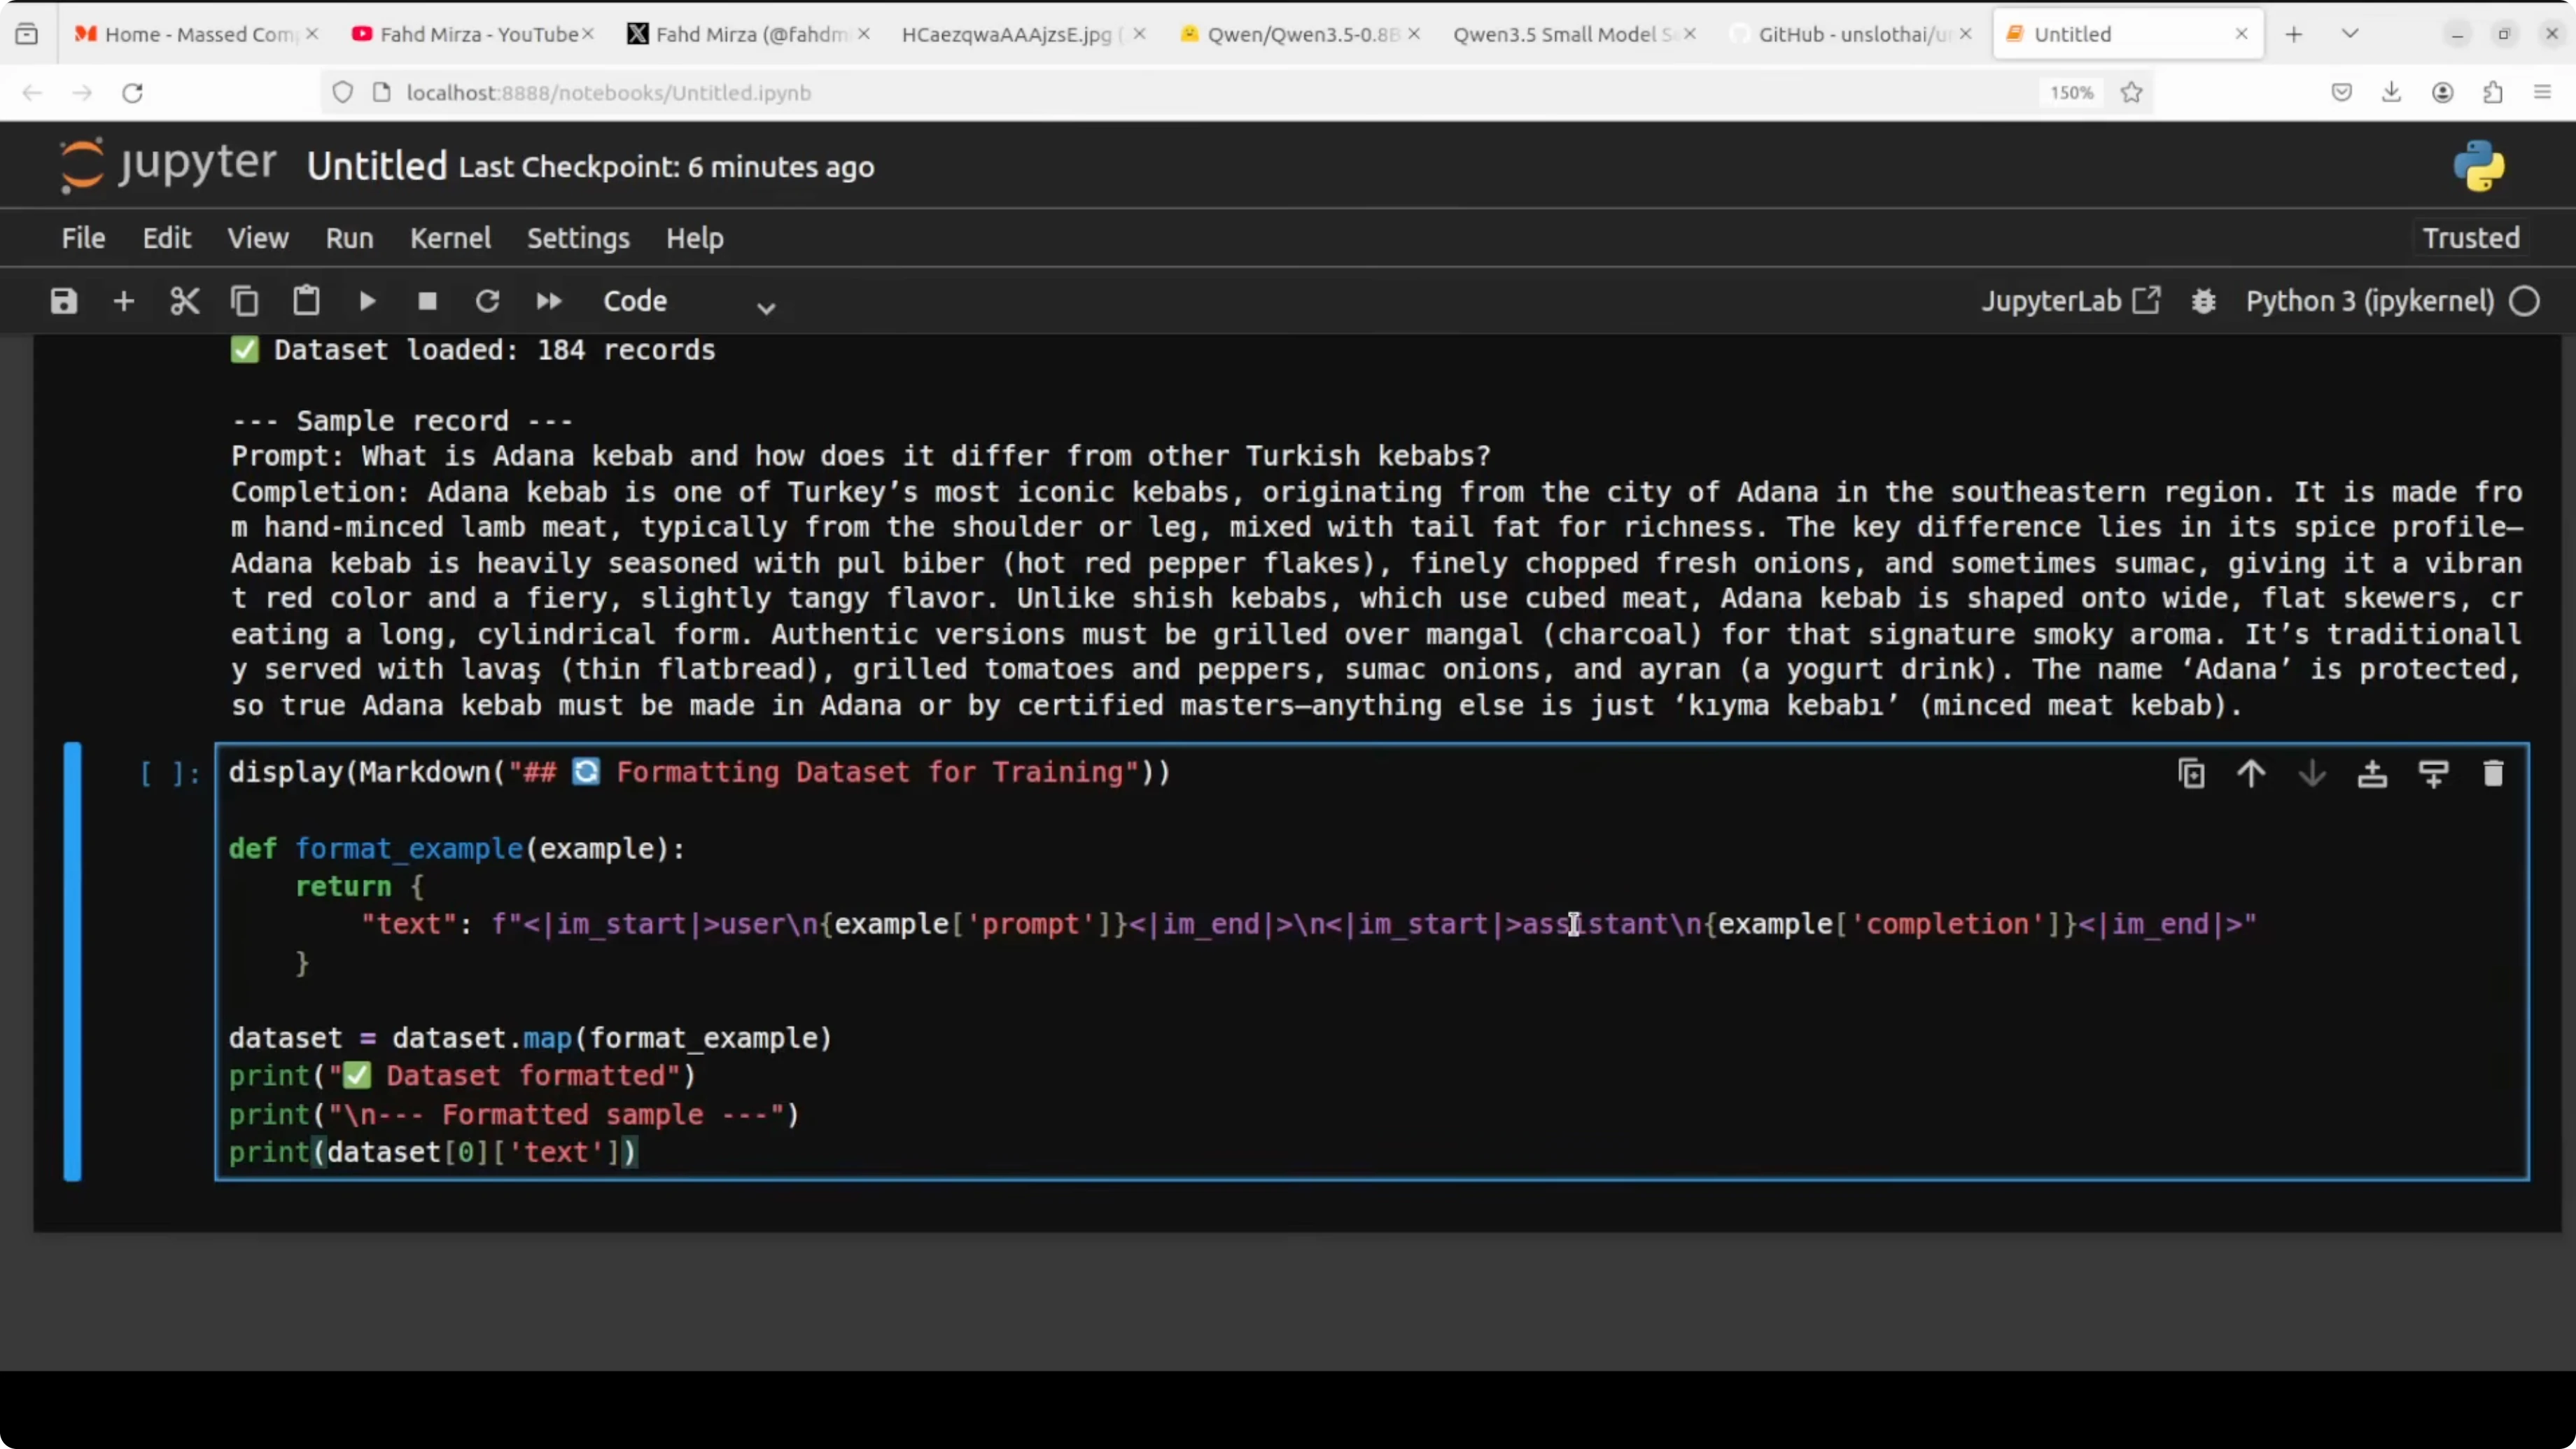This screenshot has width=2576, height=1449.
Task: Save the notebook
Action: [62, 300]
